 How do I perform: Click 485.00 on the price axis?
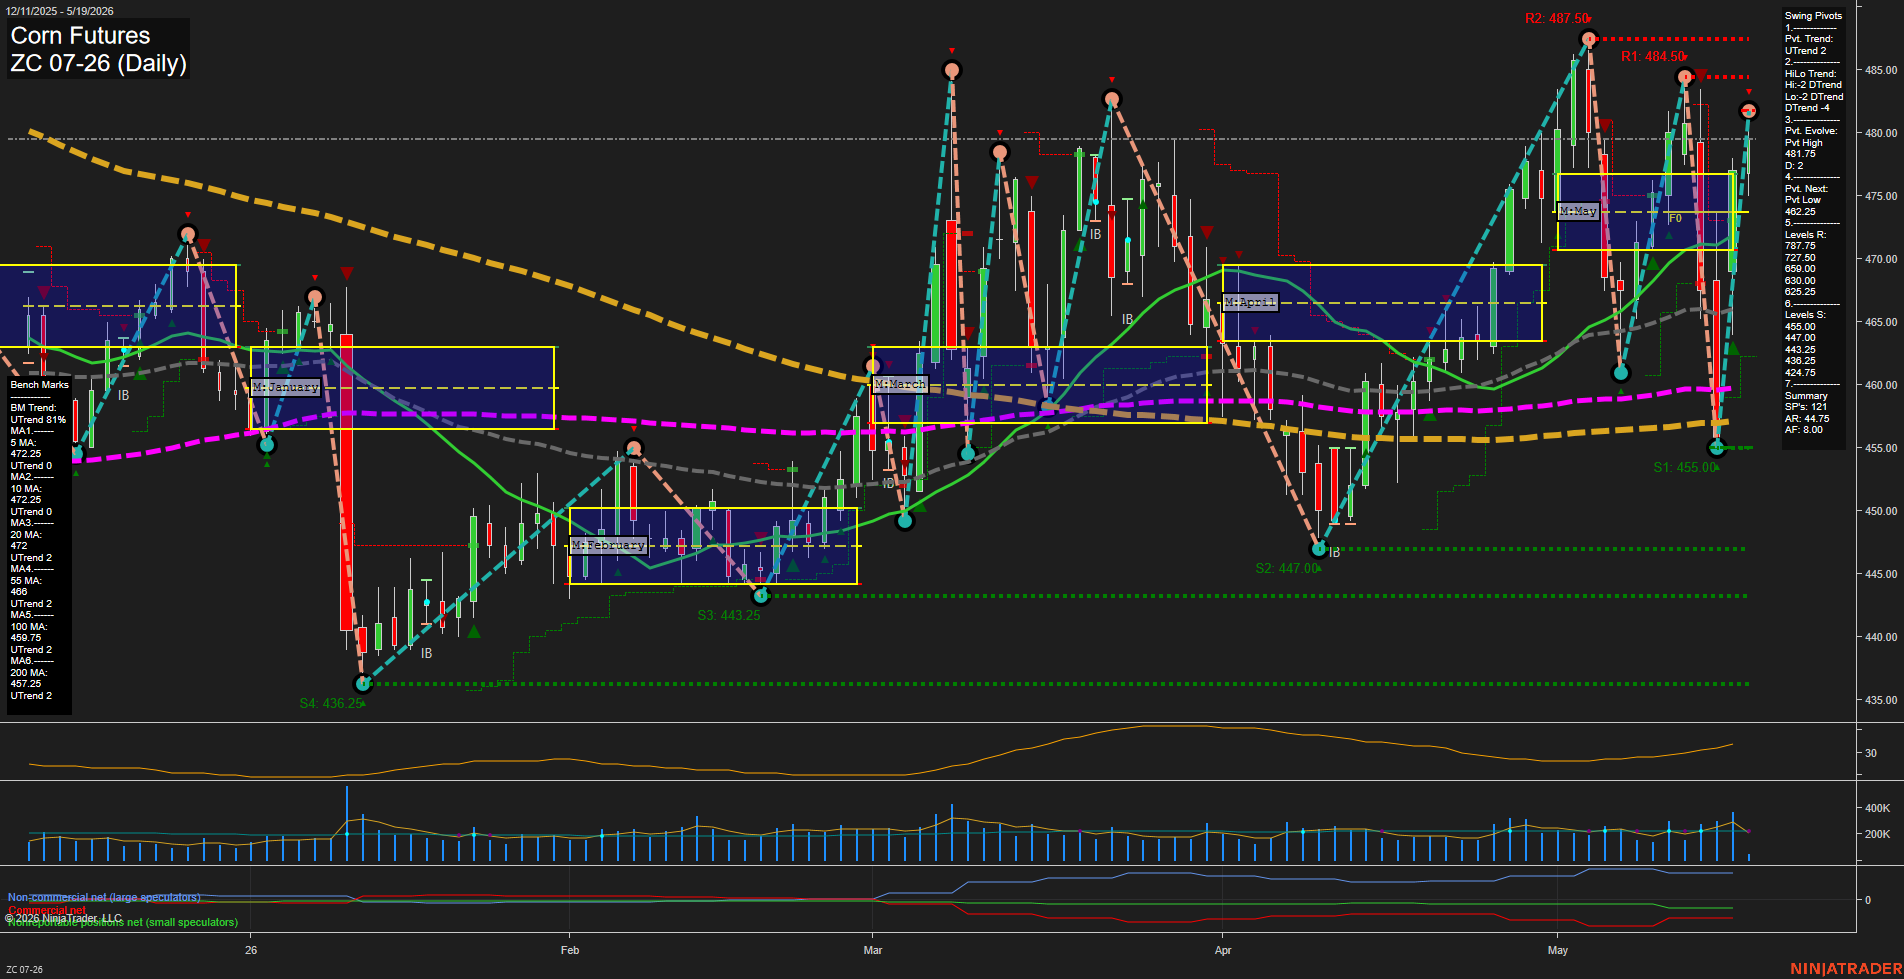tap(1880, 70)
